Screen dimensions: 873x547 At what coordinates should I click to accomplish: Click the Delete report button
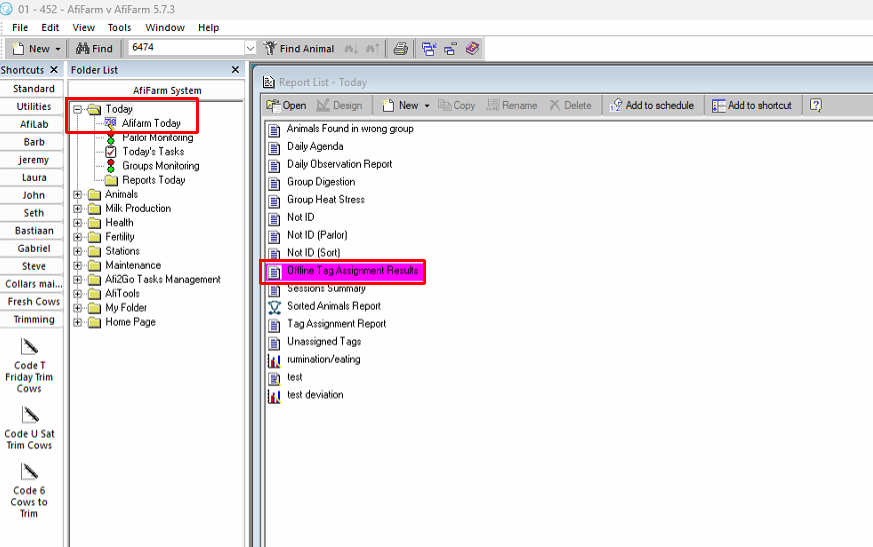click(570, 105)
